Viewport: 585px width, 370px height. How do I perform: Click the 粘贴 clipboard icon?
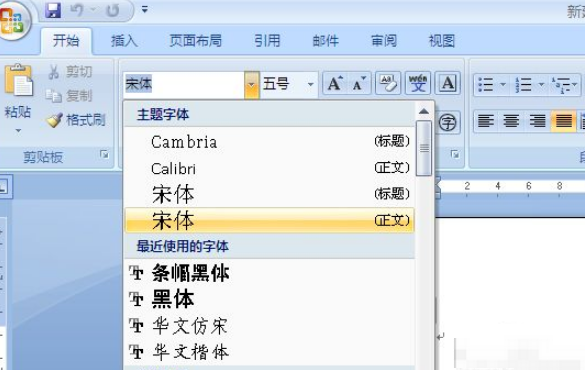tap(18, 80)
